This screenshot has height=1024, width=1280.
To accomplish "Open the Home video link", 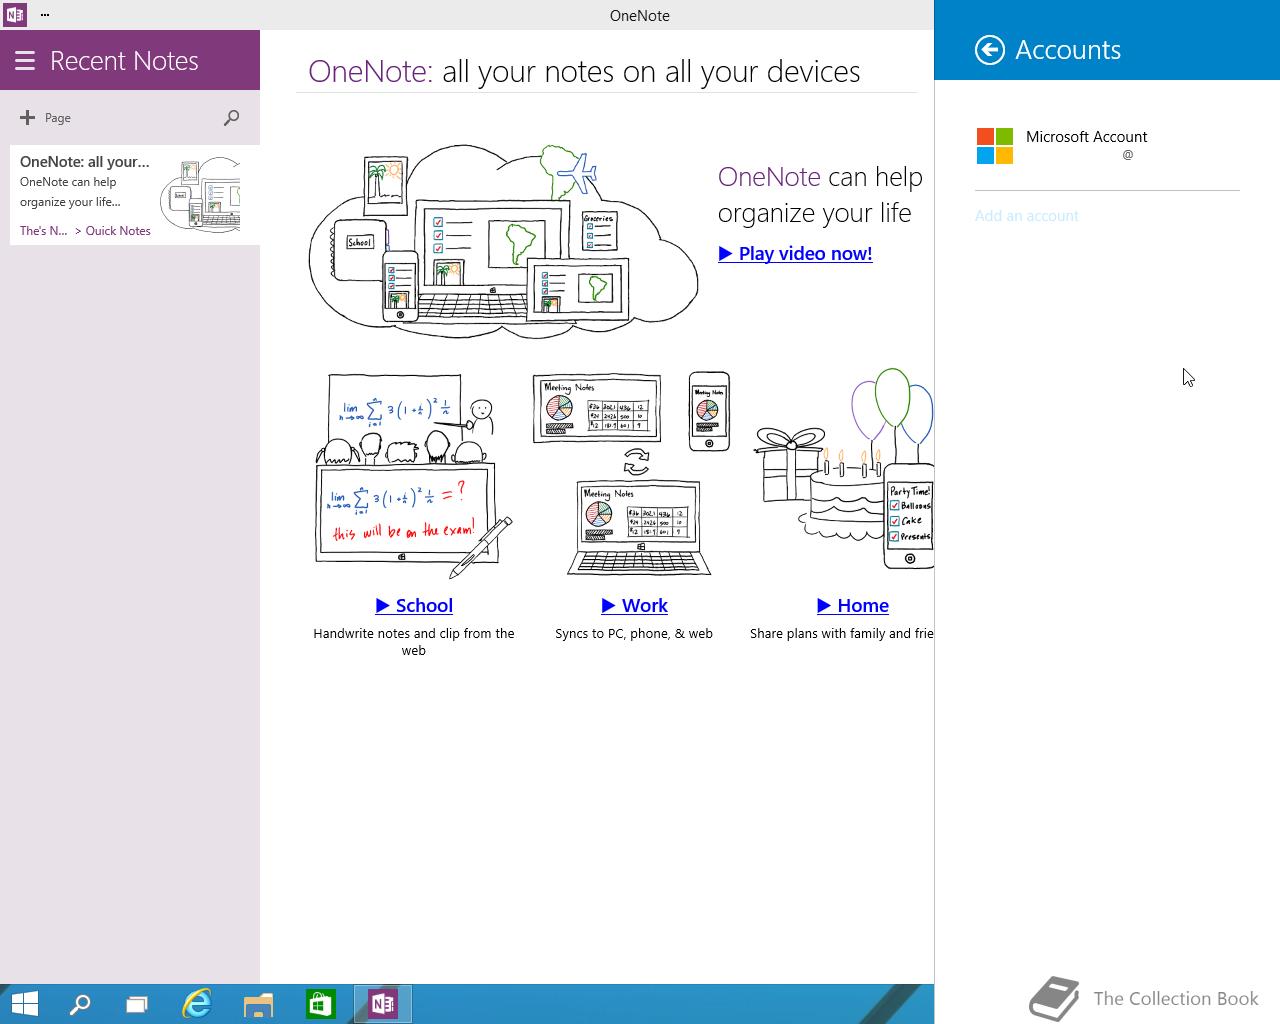I will [x=853, y=606].
